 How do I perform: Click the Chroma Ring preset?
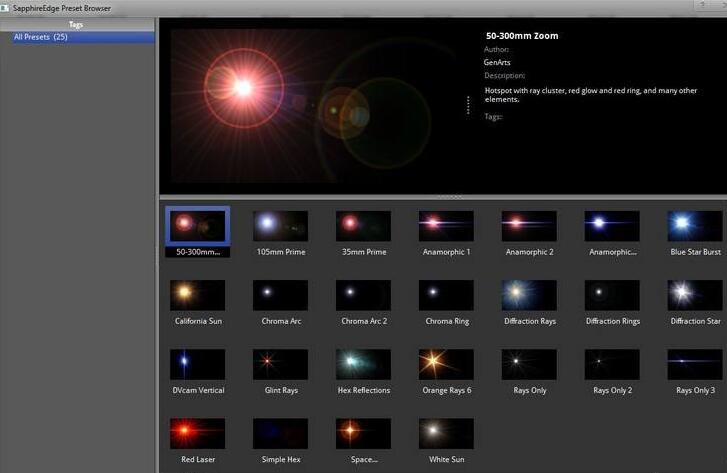click(446, 295)
